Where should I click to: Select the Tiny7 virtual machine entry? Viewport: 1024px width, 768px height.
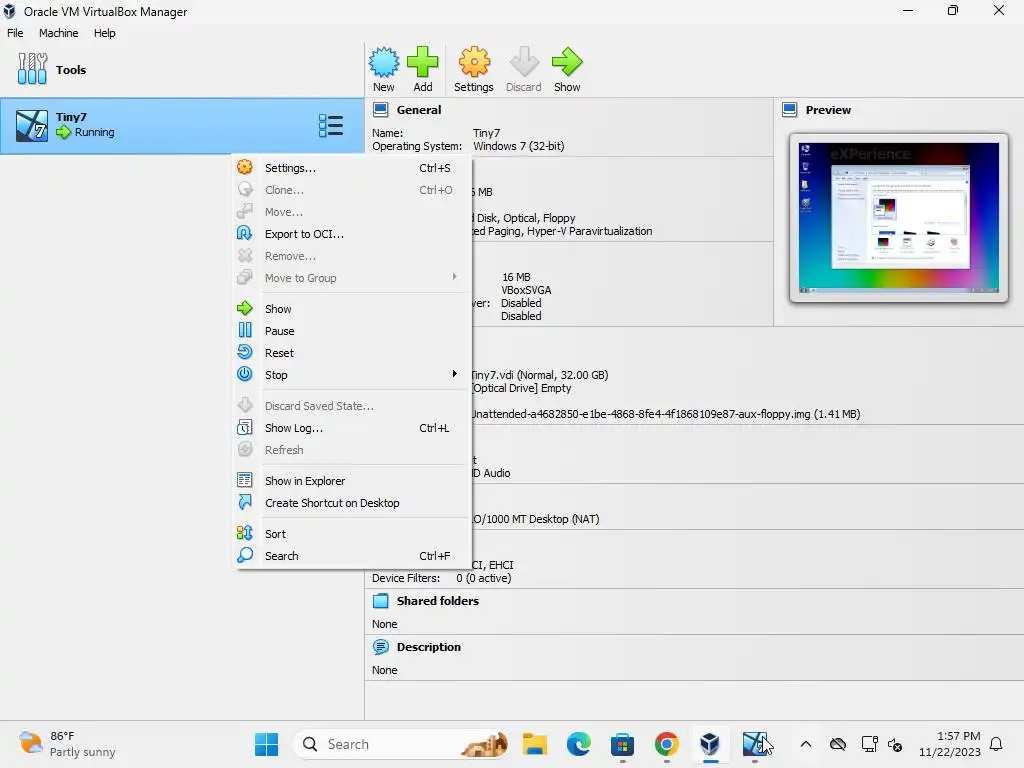point(182,125)
